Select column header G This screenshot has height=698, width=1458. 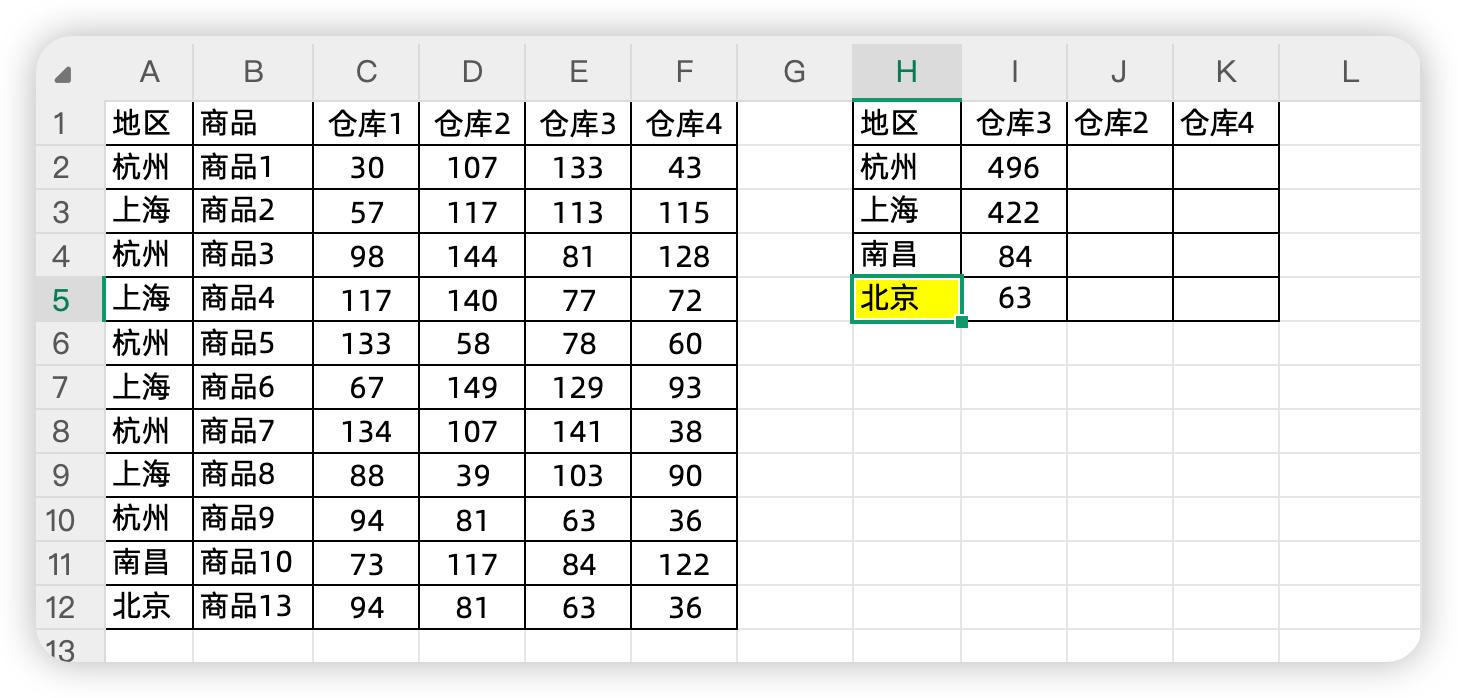pos(794,72)
